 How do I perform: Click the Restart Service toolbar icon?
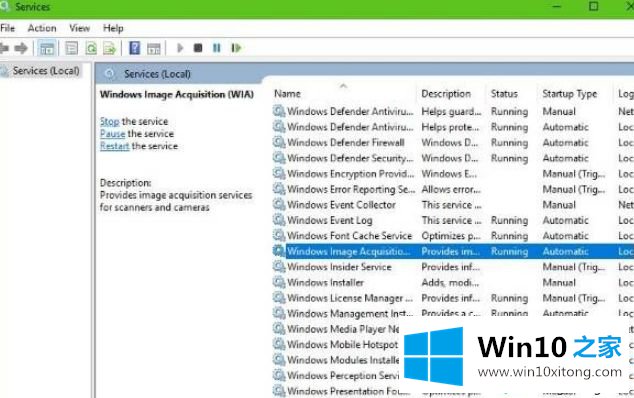click(x=236, y=48)
